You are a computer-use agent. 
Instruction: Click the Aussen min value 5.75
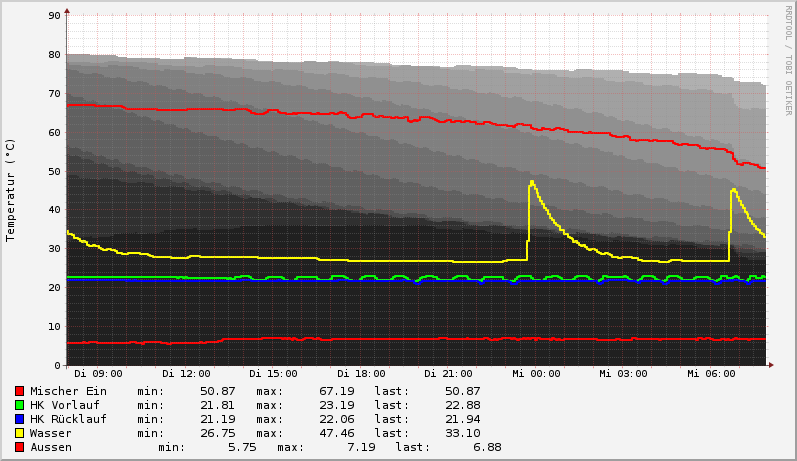coord(242,447)
